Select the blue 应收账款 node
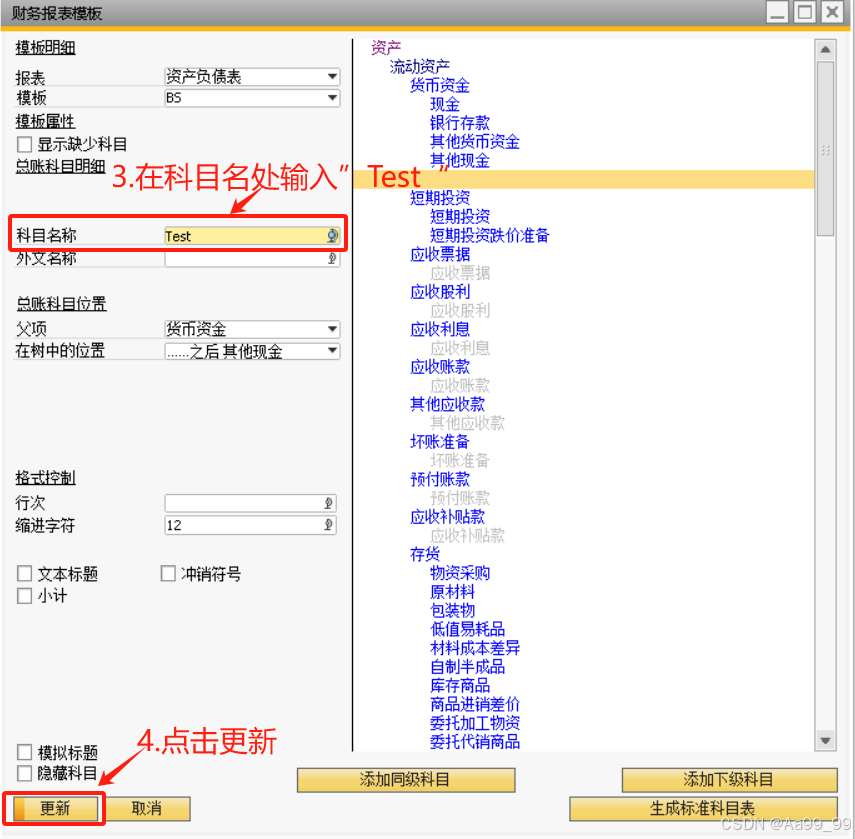Screen dimensions: 855x839 point(440,367)
